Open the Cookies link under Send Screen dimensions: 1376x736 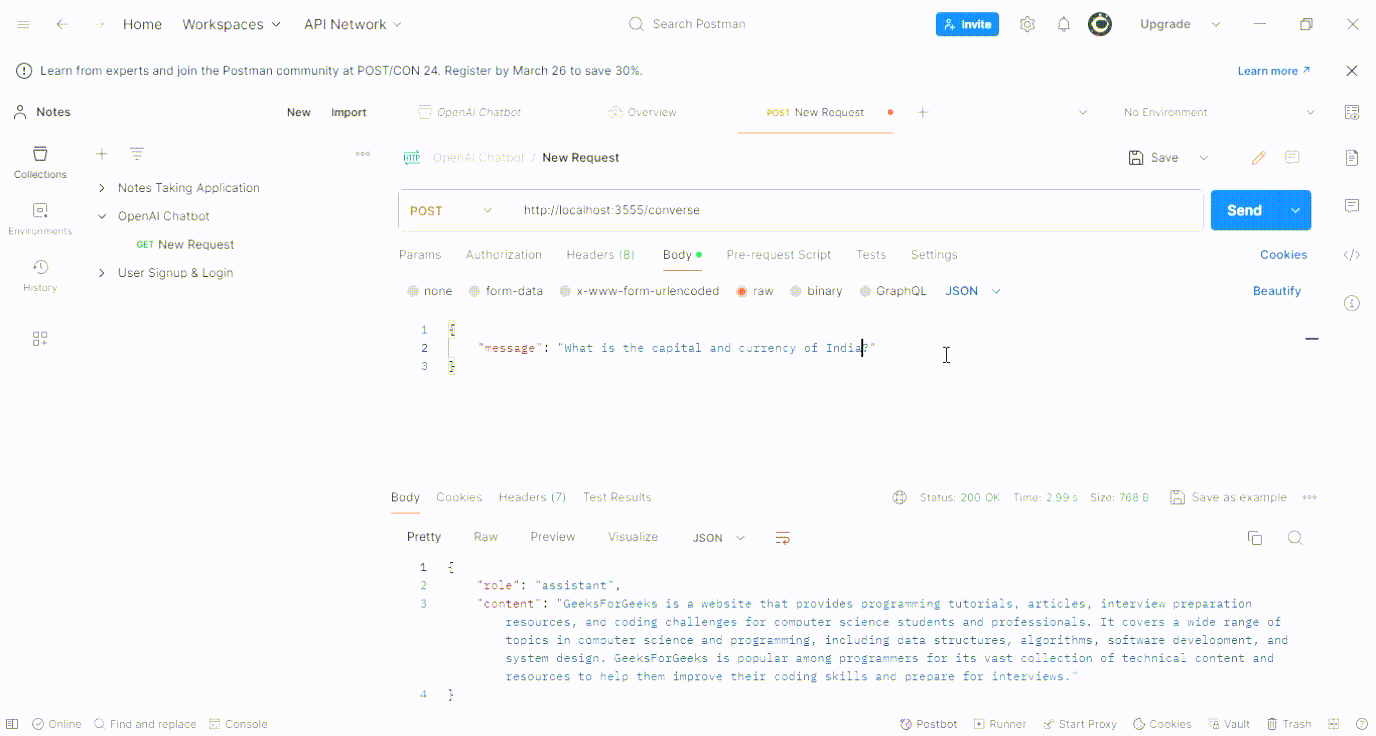[1283, 255]
